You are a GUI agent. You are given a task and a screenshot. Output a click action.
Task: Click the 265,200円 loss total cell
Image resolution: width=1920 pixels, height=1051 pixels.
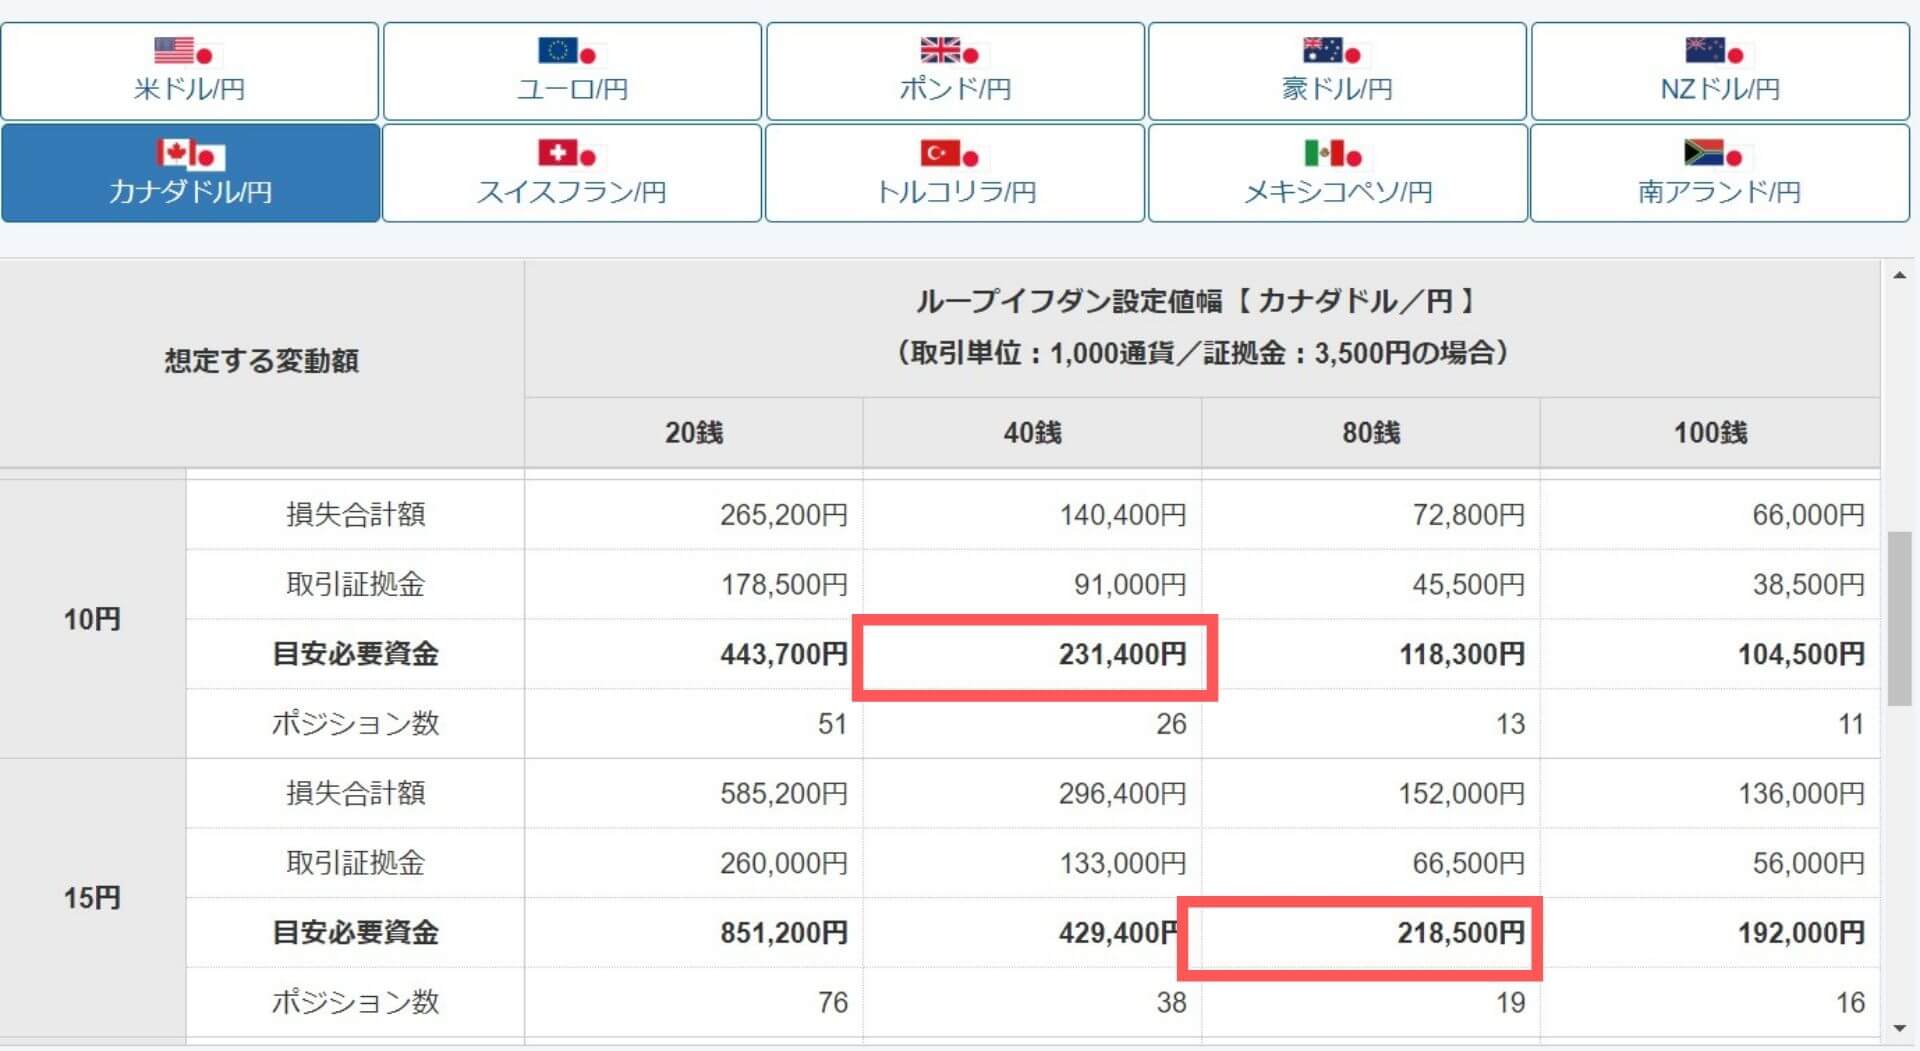tap(694, 515)
